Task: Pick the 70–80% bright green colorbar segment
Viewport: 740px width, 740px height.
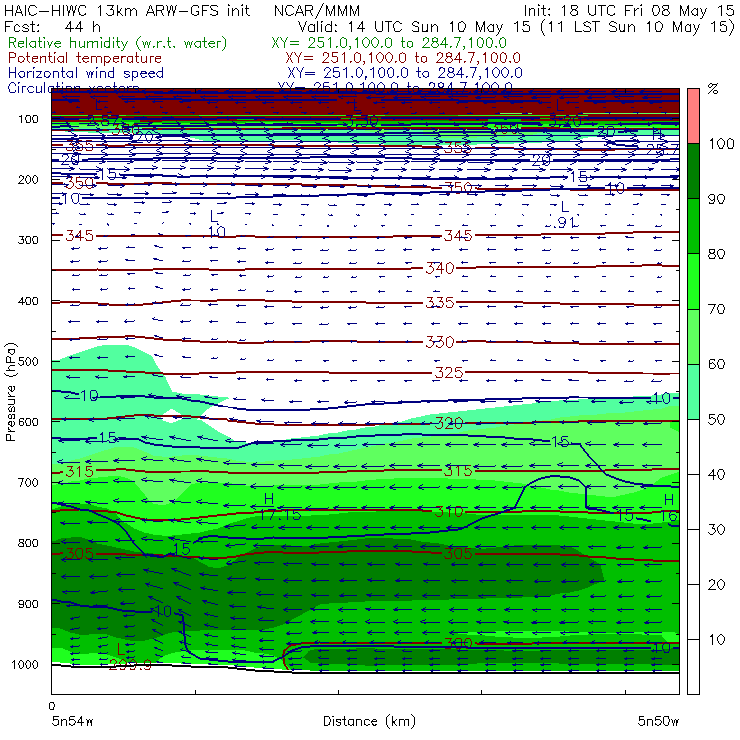Action: pos(693,281)
